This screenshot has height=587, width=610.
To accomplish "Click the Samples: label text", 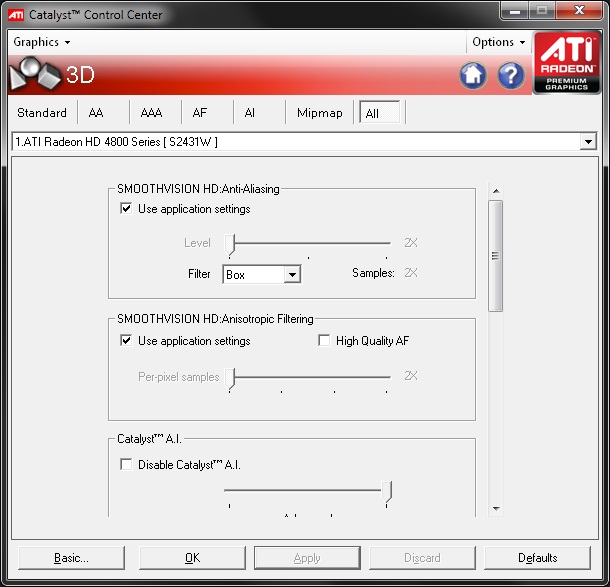I will [x=373, y=273].
